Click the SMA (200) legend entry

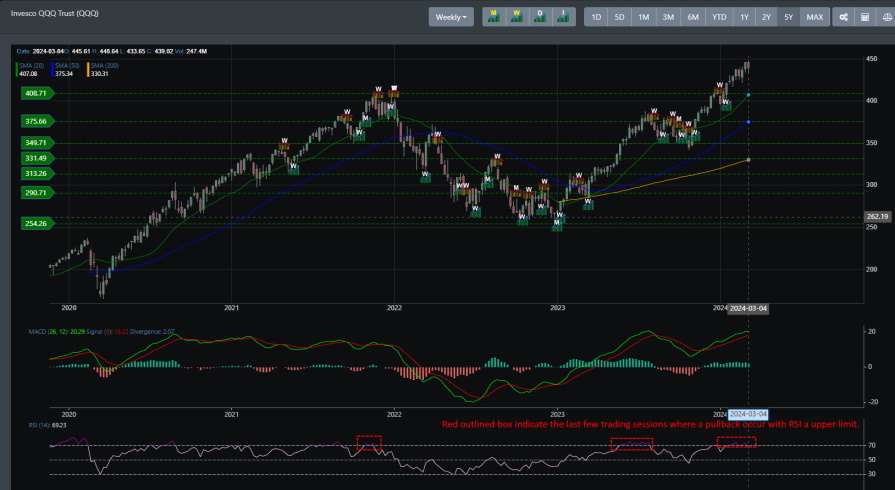click(x=103, y=70)
